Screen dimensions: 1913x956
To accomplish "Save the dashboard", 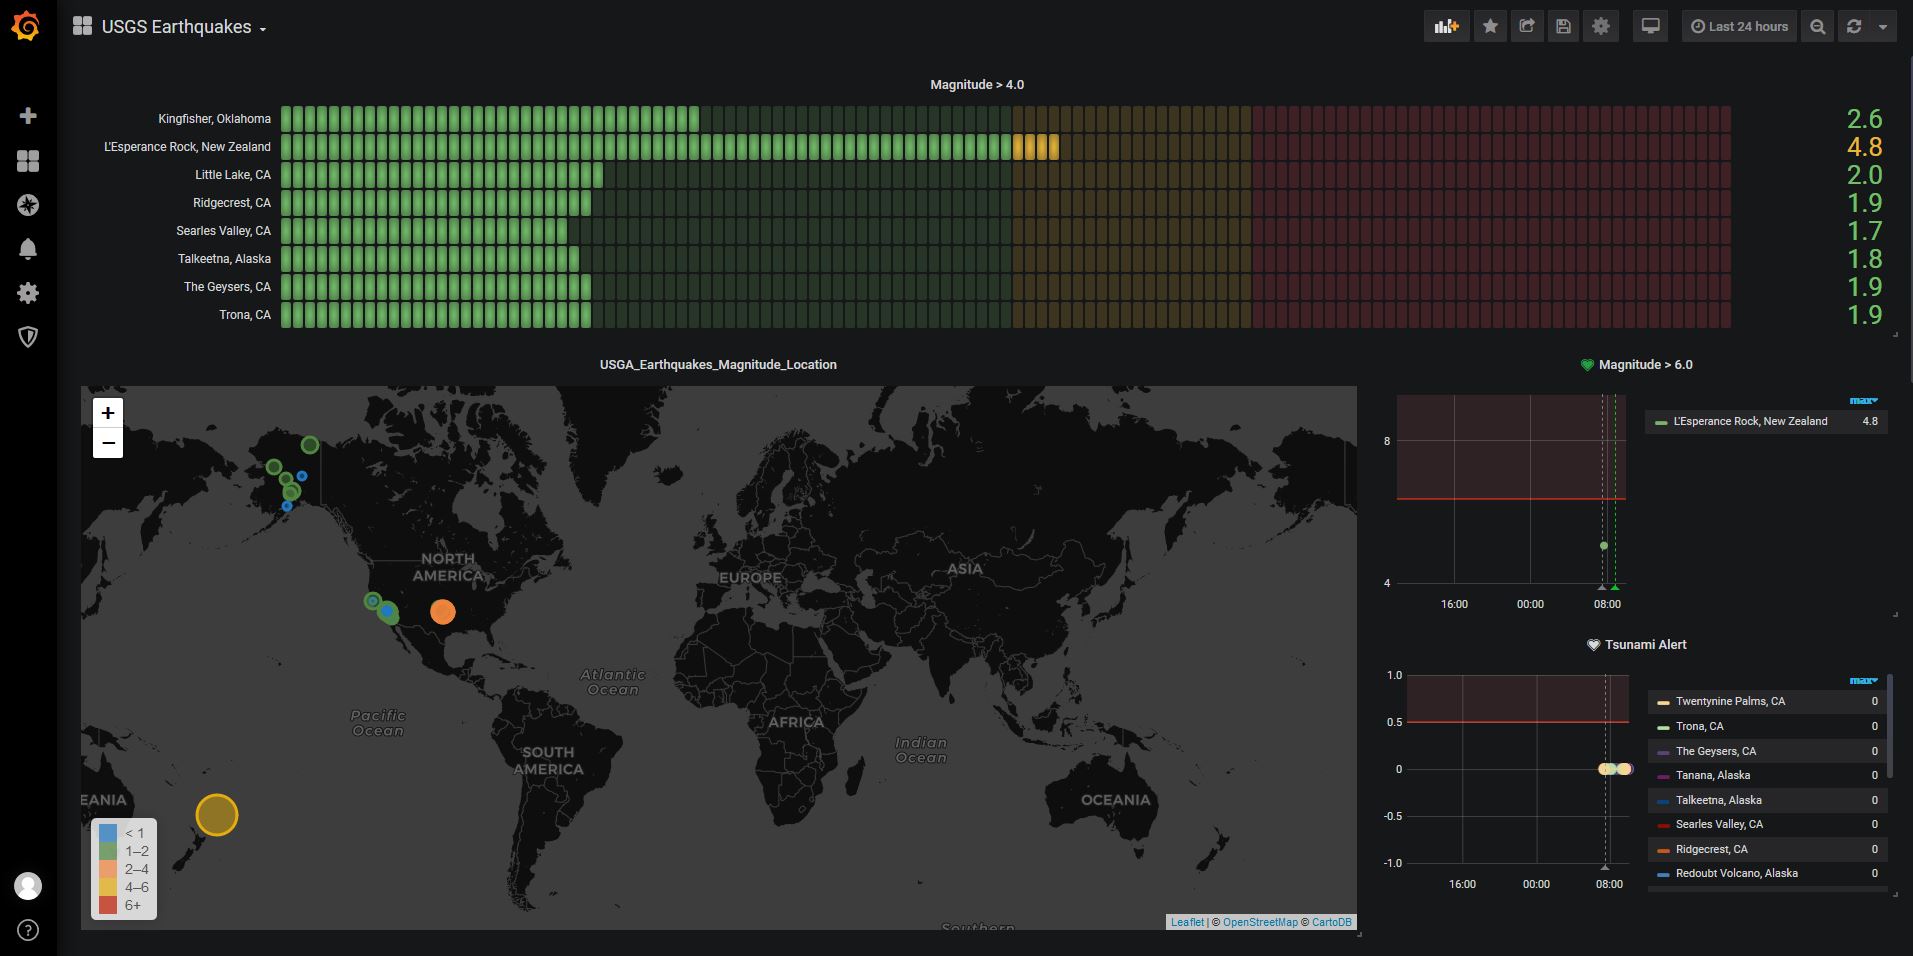I will coord(1564,27).
